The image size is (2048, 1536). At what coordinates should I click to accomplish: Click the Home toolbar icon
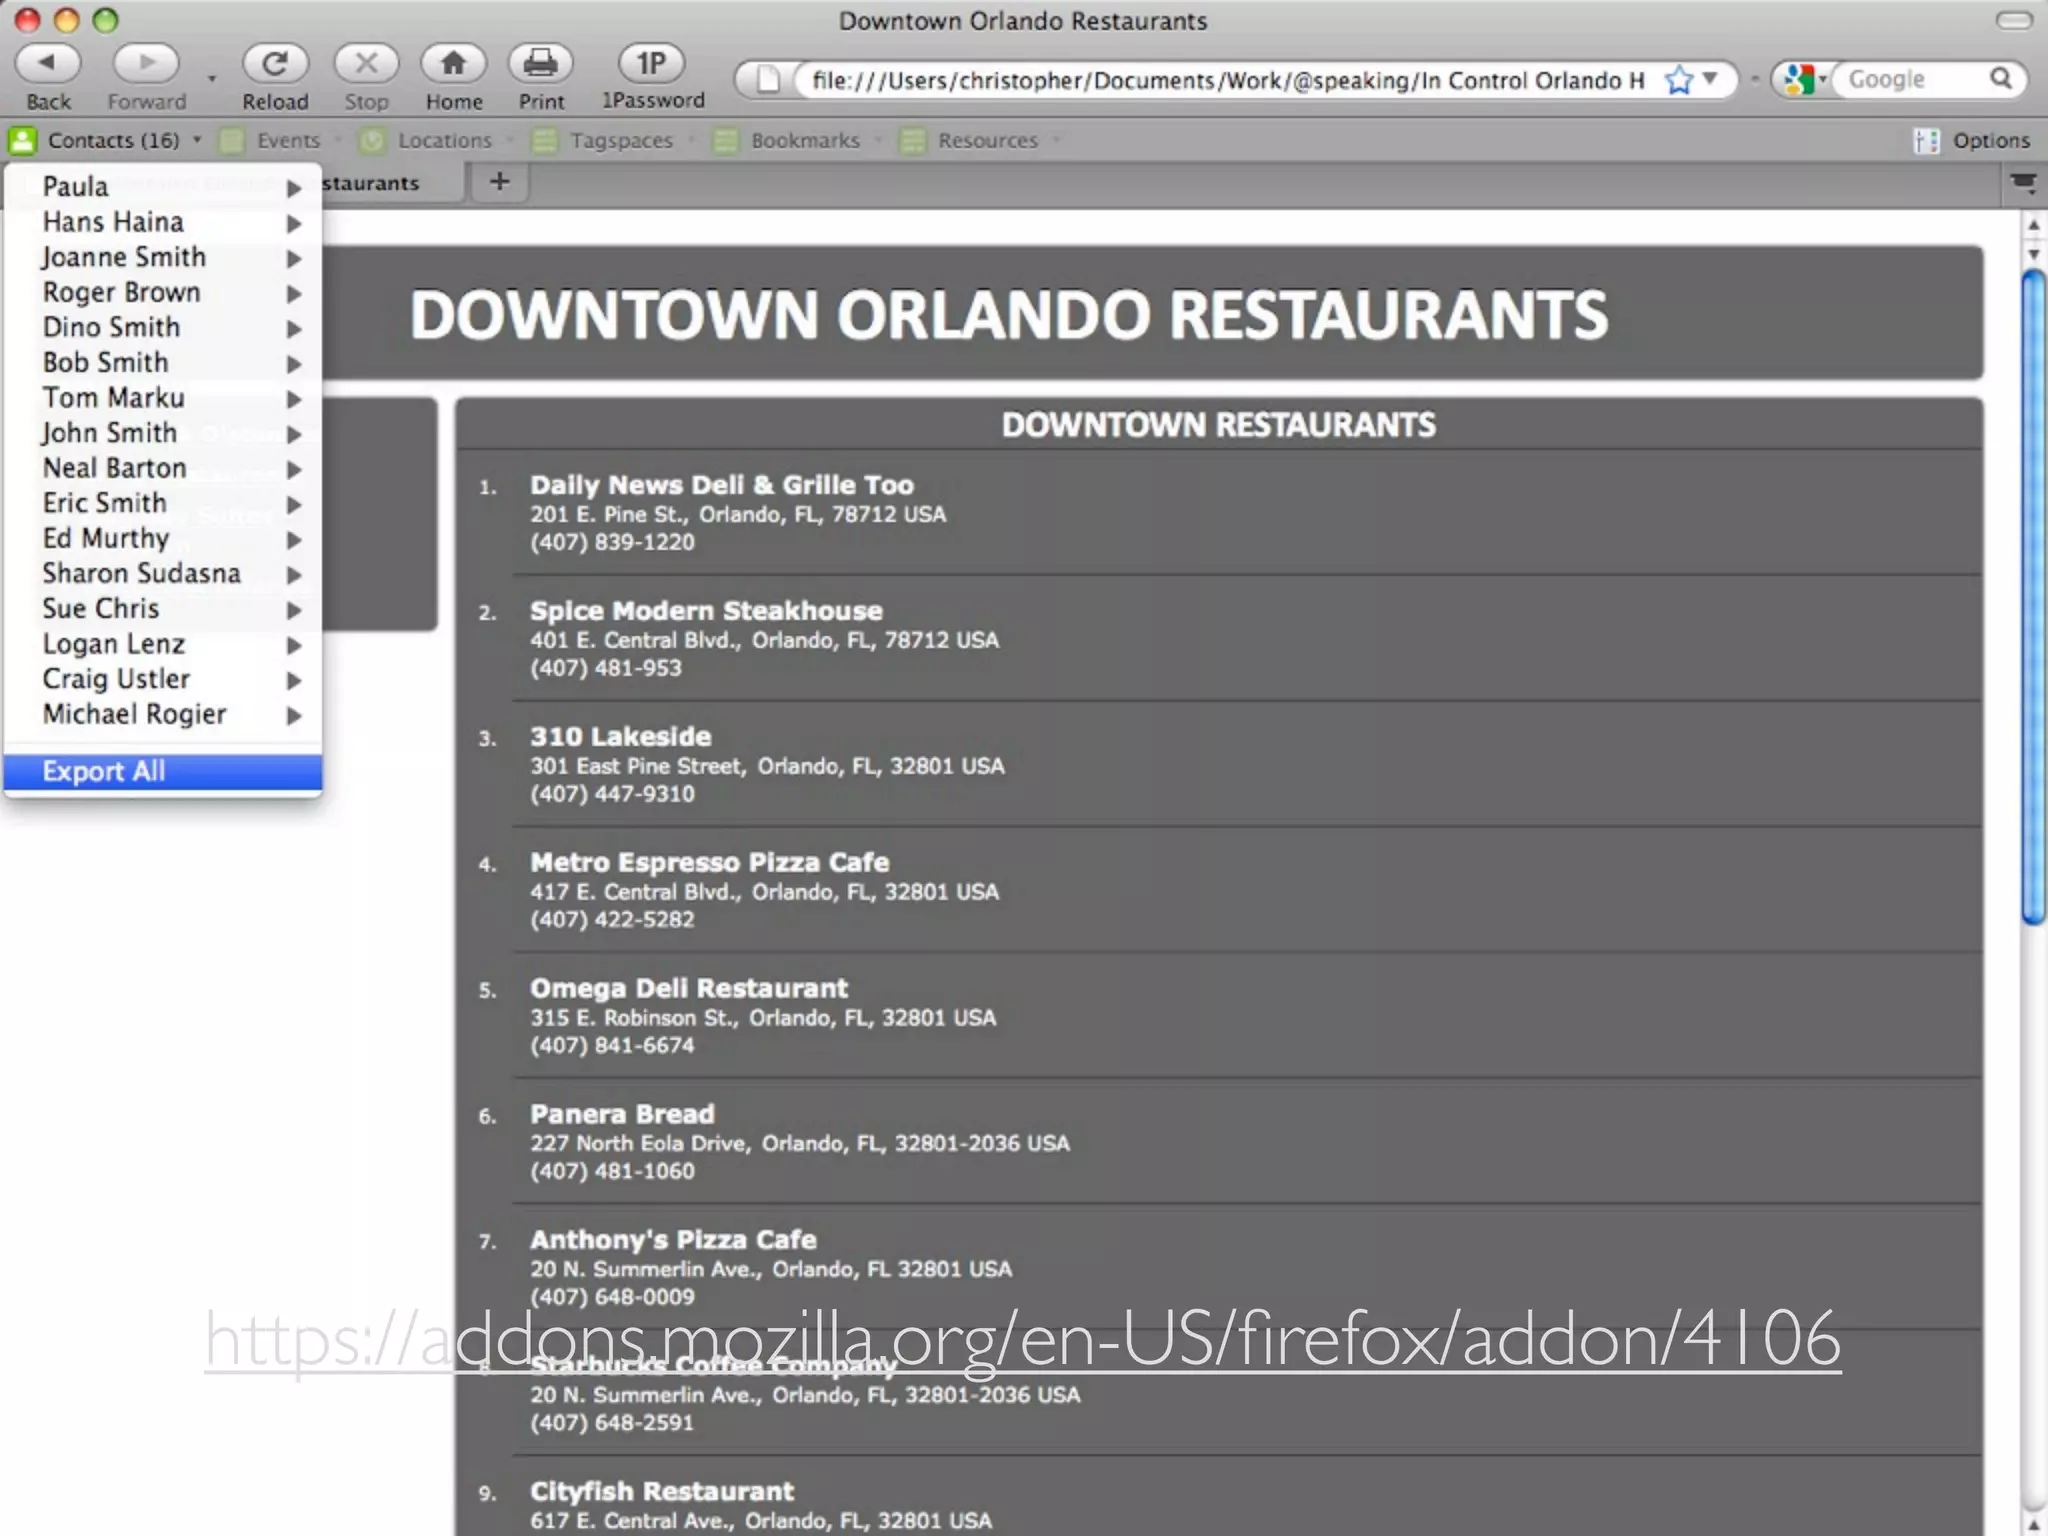453,64
